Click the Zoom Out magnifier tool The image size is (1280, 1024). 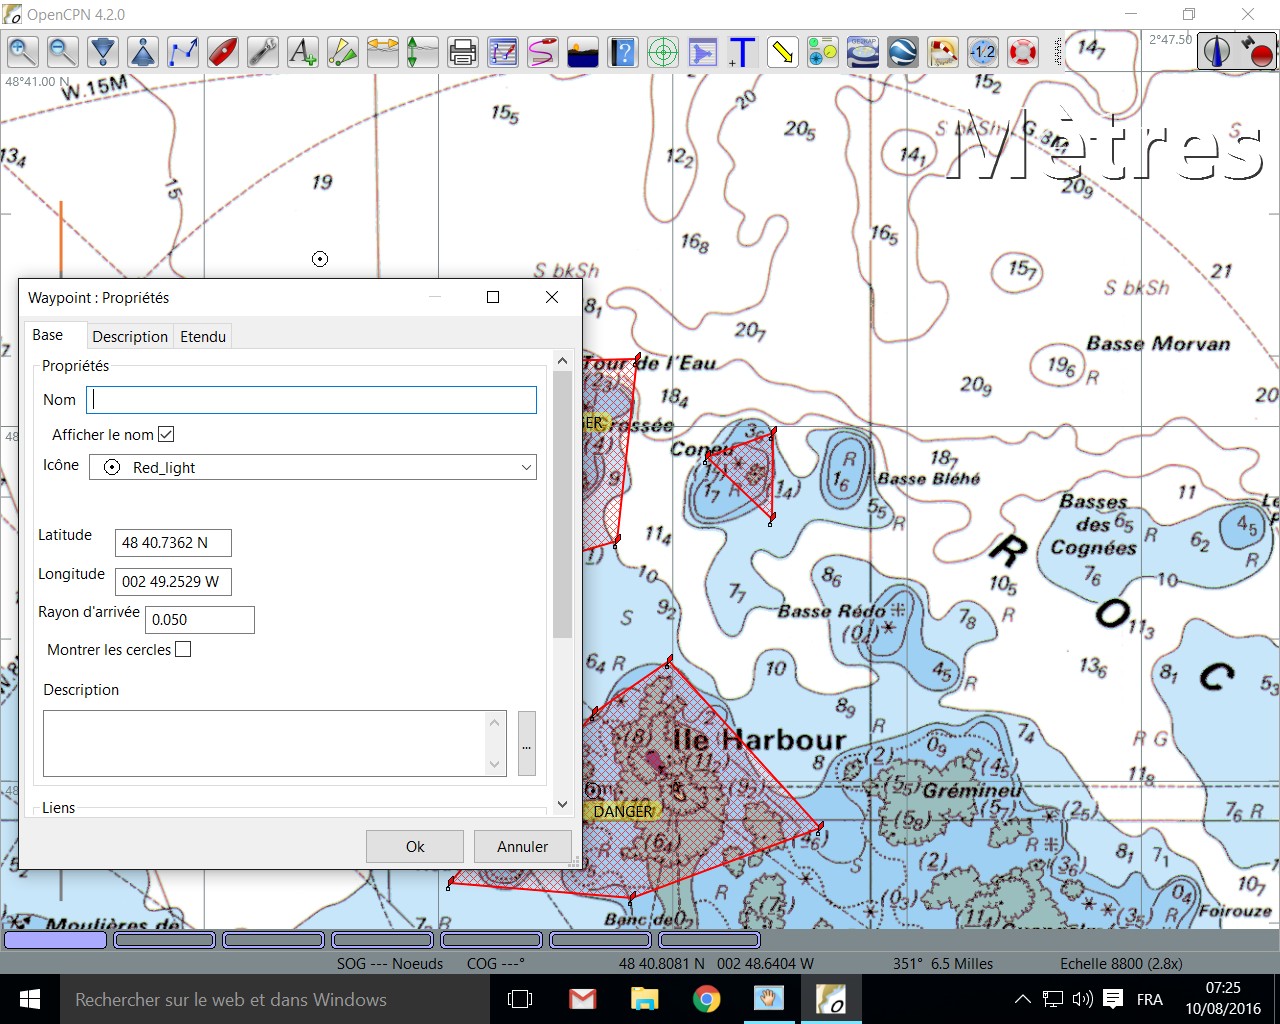tap(62, 51)
